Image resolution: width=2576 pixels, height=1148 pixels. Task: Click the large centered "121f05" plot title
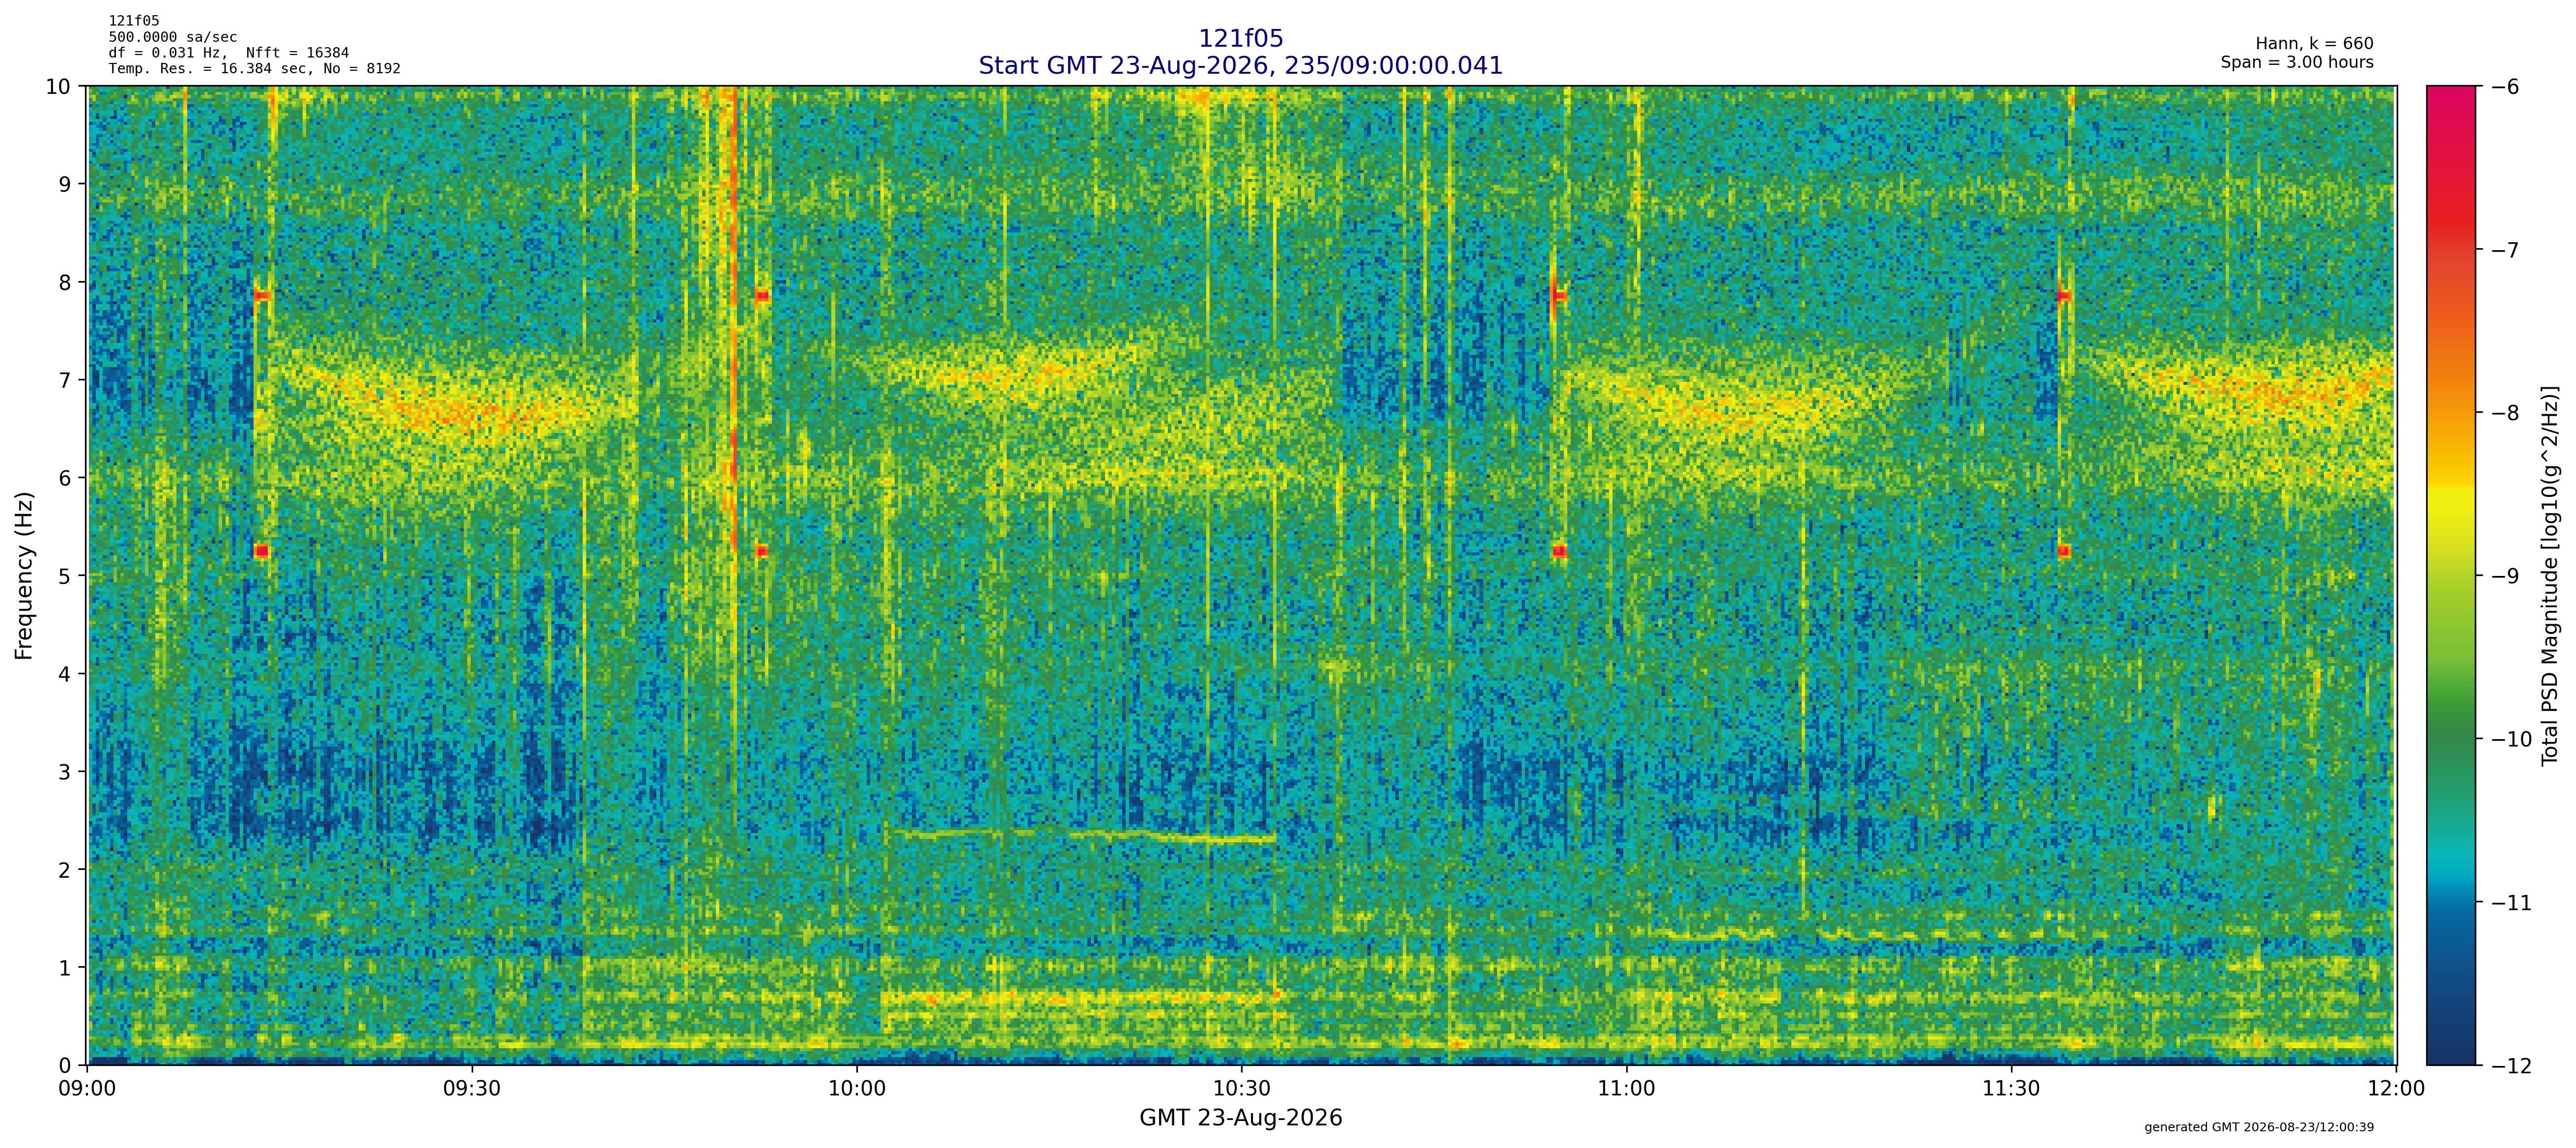(x=1240, y=39)
